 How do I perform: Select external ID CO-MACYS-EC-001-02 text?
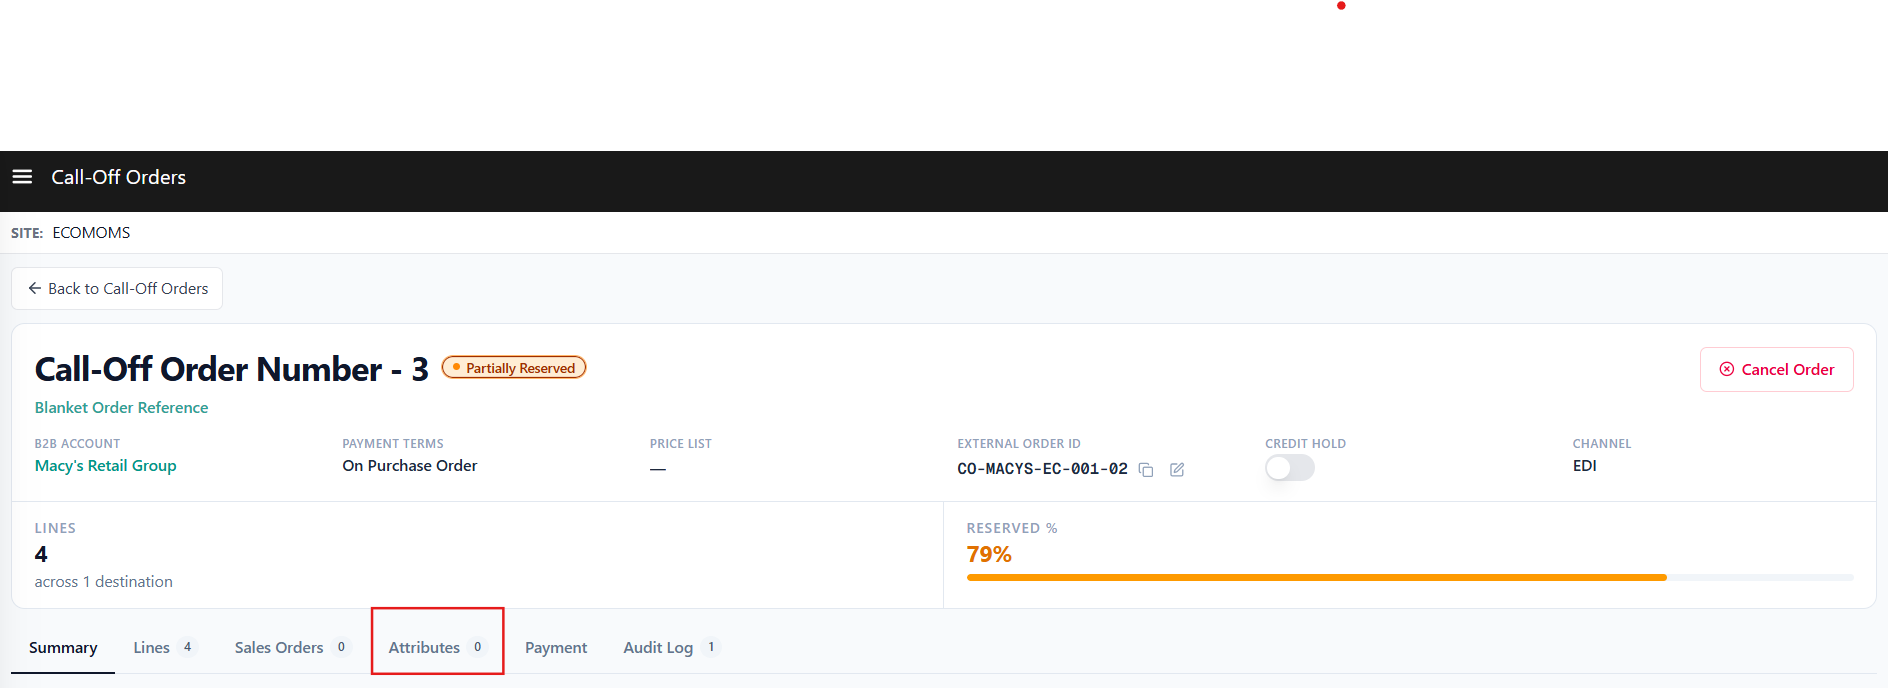pos(1042,469)
